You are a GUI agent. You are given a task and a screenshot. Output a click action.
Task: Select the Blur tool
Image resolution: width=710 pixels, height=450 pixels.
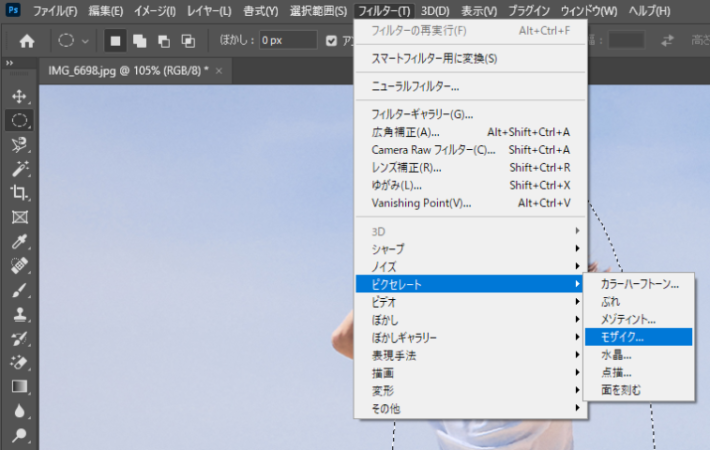(19, 411)
